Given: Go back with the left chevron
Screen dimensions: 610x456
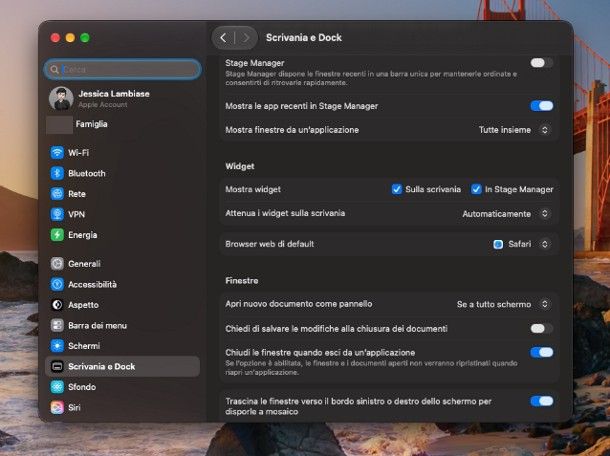Looking at the screenshot, I should (223, 38).
